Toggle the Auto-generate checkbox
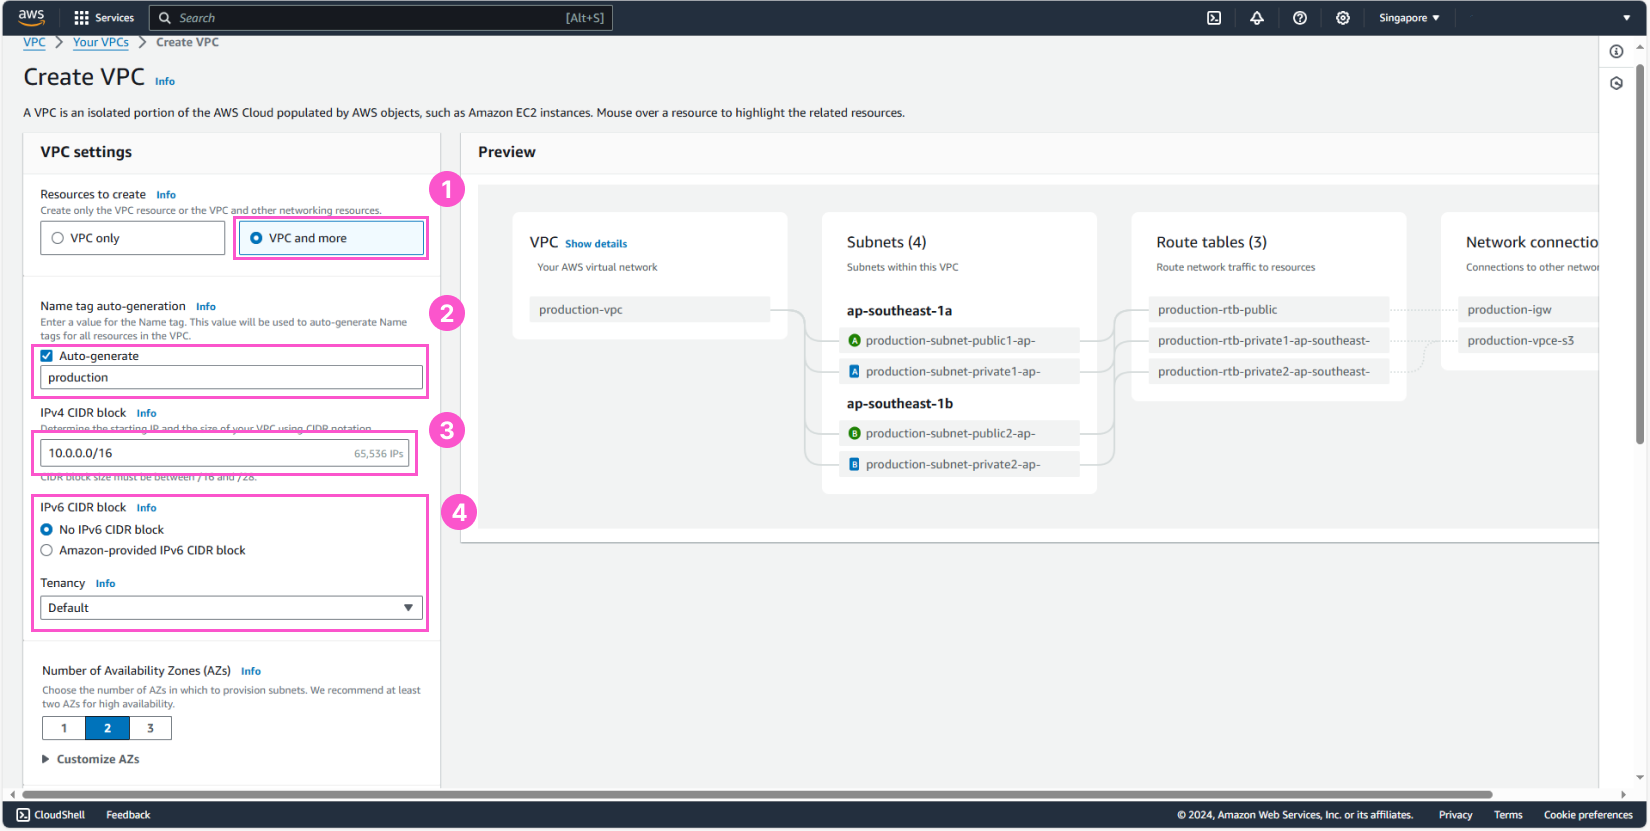The image size is (1650, 831). click(x=46, y=356)
